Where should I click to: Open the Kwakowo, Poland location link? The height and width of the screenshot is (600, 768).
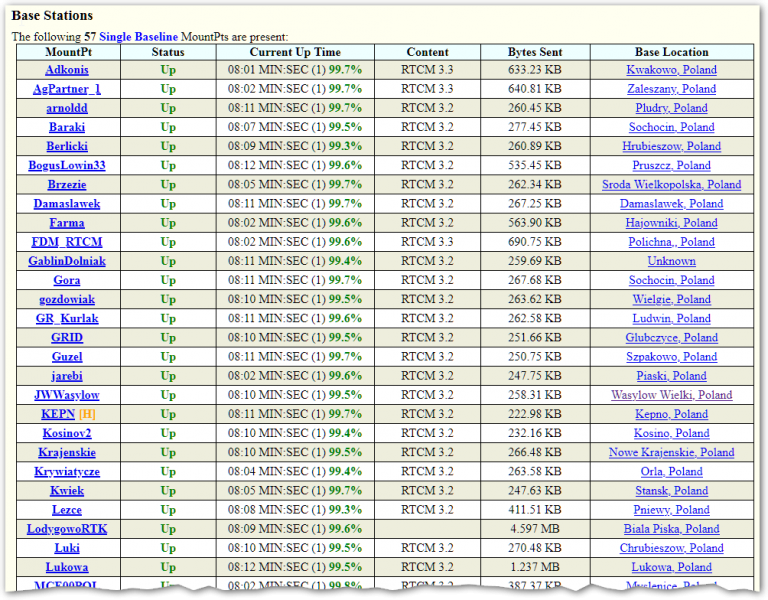671,70
